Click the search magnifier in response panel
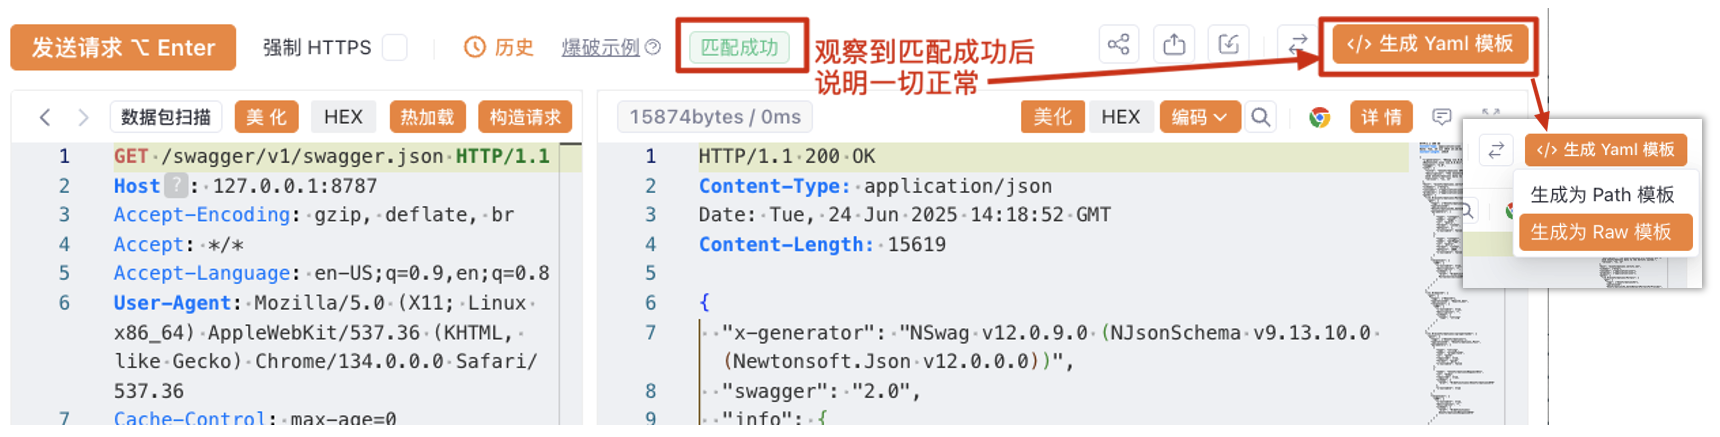The height and width of the screenshot is (437, 1720). (1261, 117)
